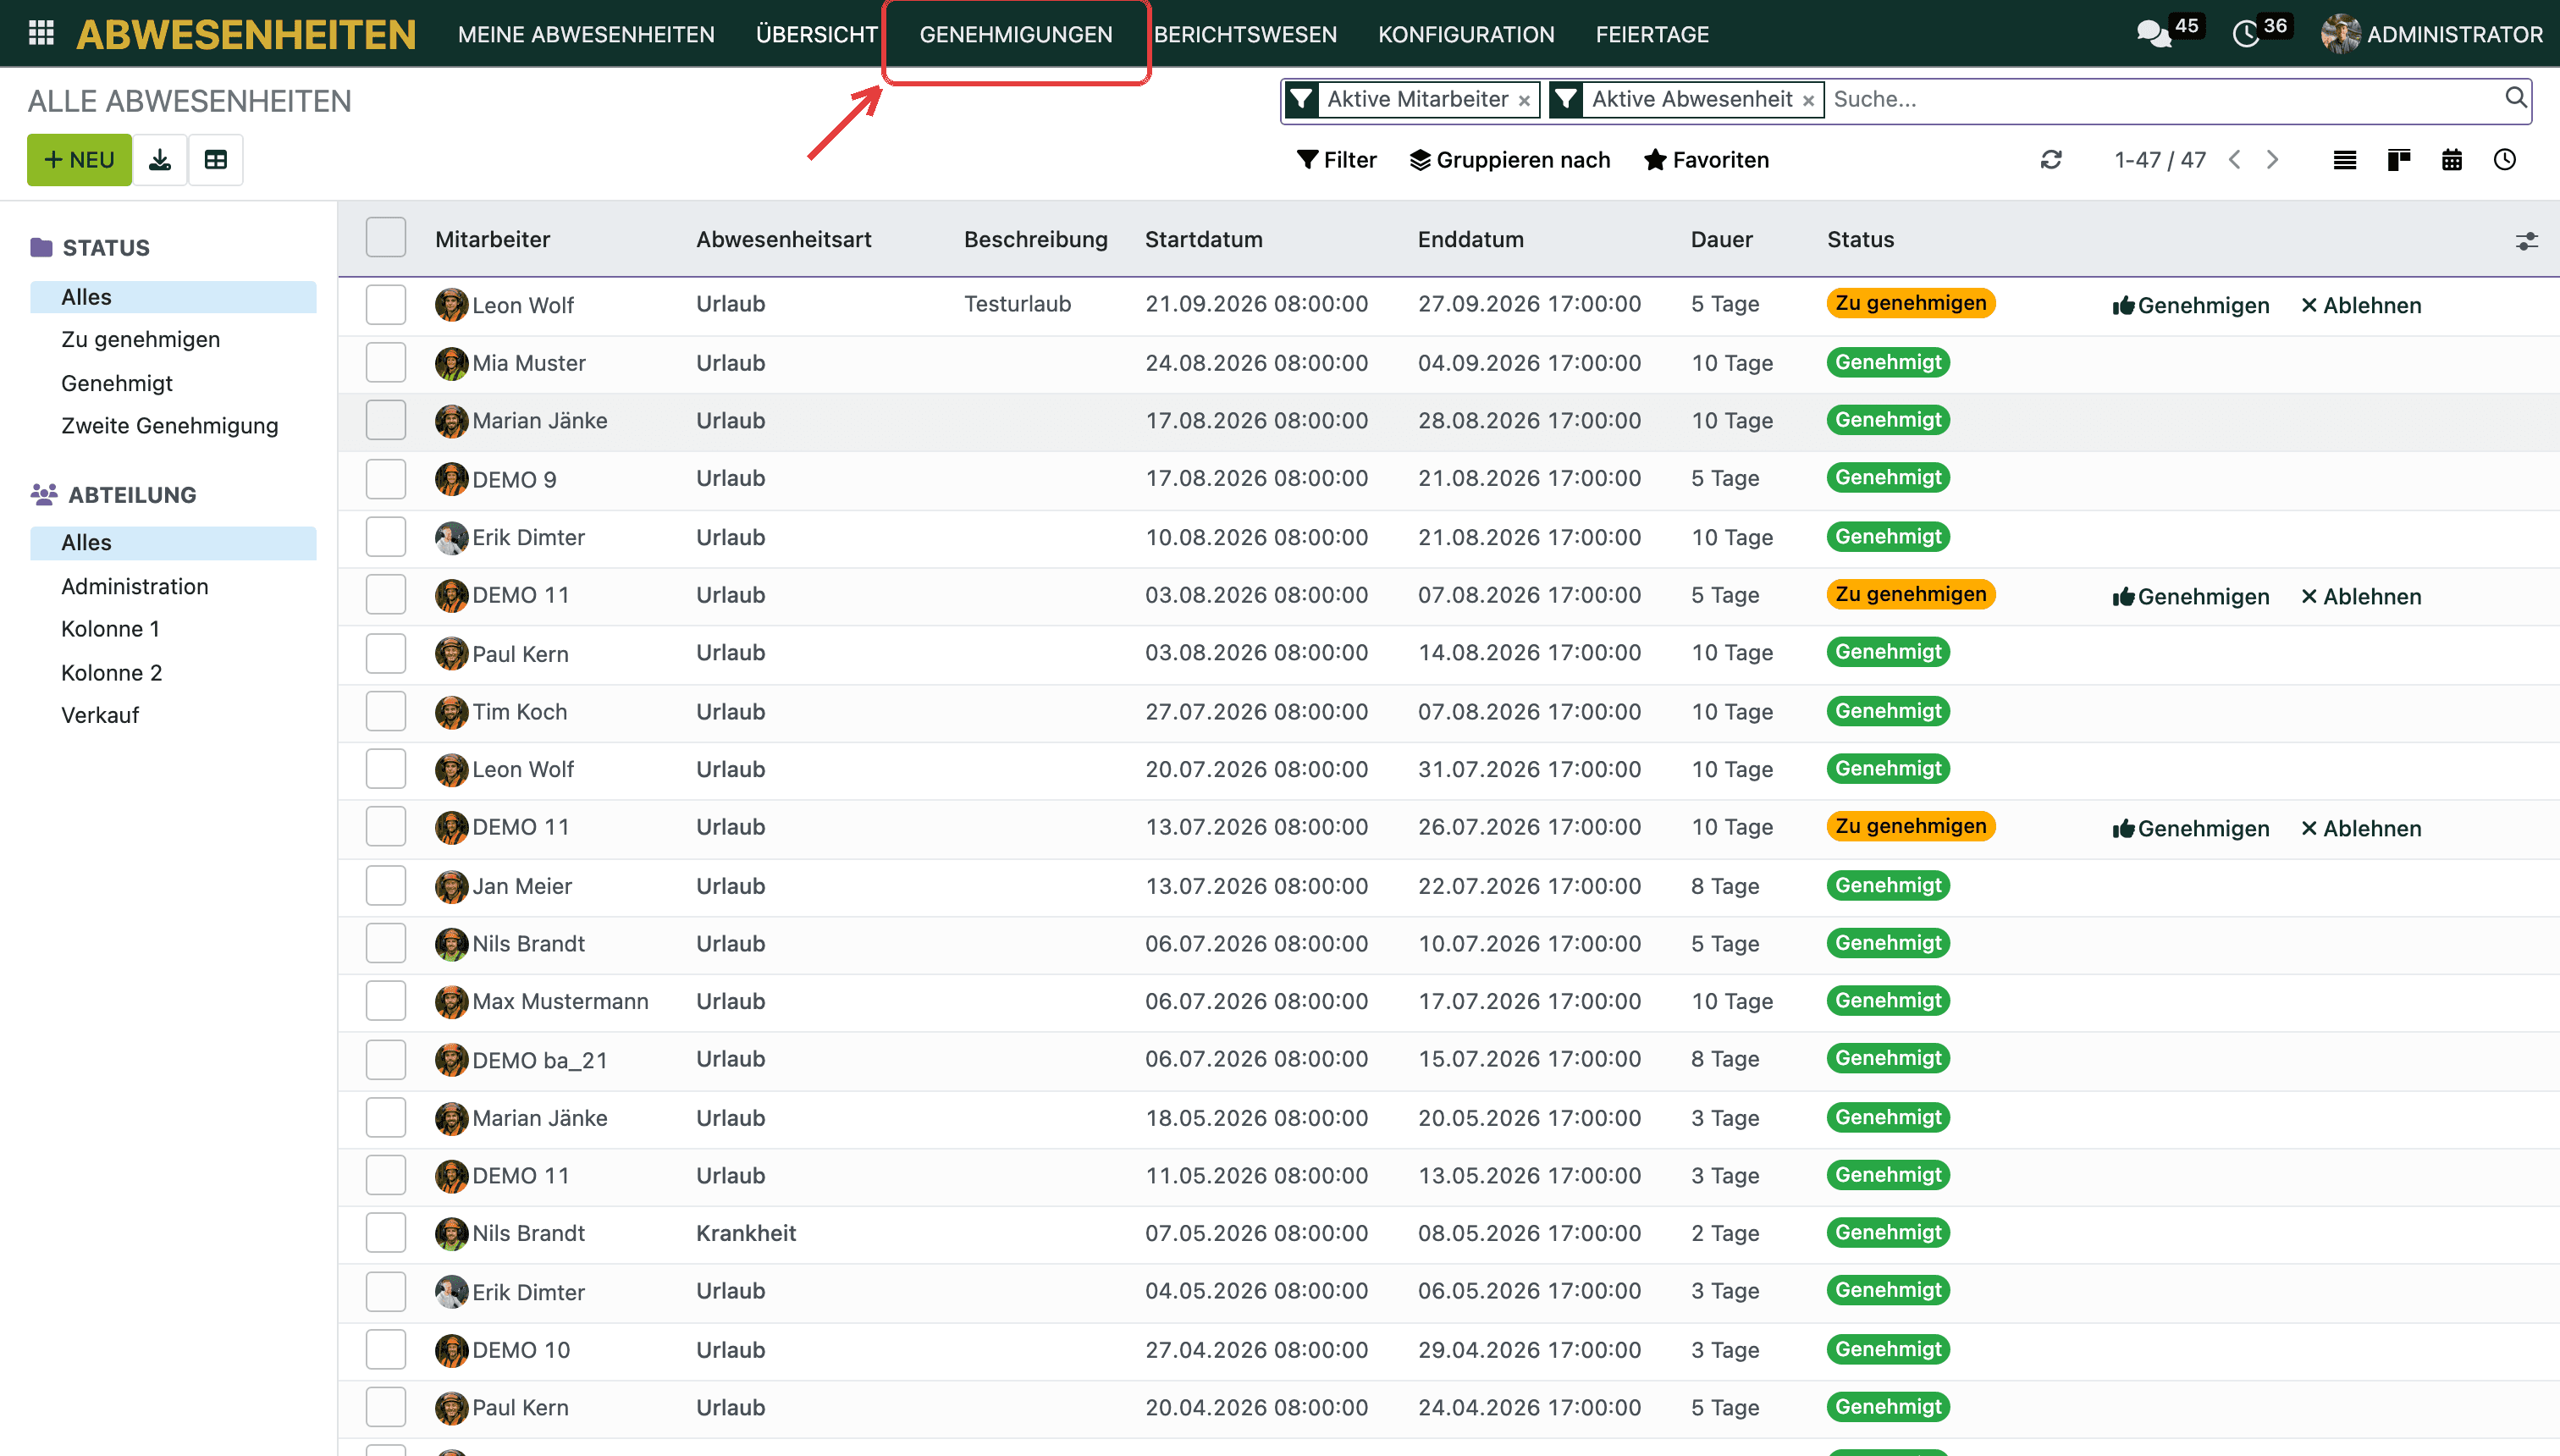
Task: Check the Tim Koch row checkbox
Action: 386,711
